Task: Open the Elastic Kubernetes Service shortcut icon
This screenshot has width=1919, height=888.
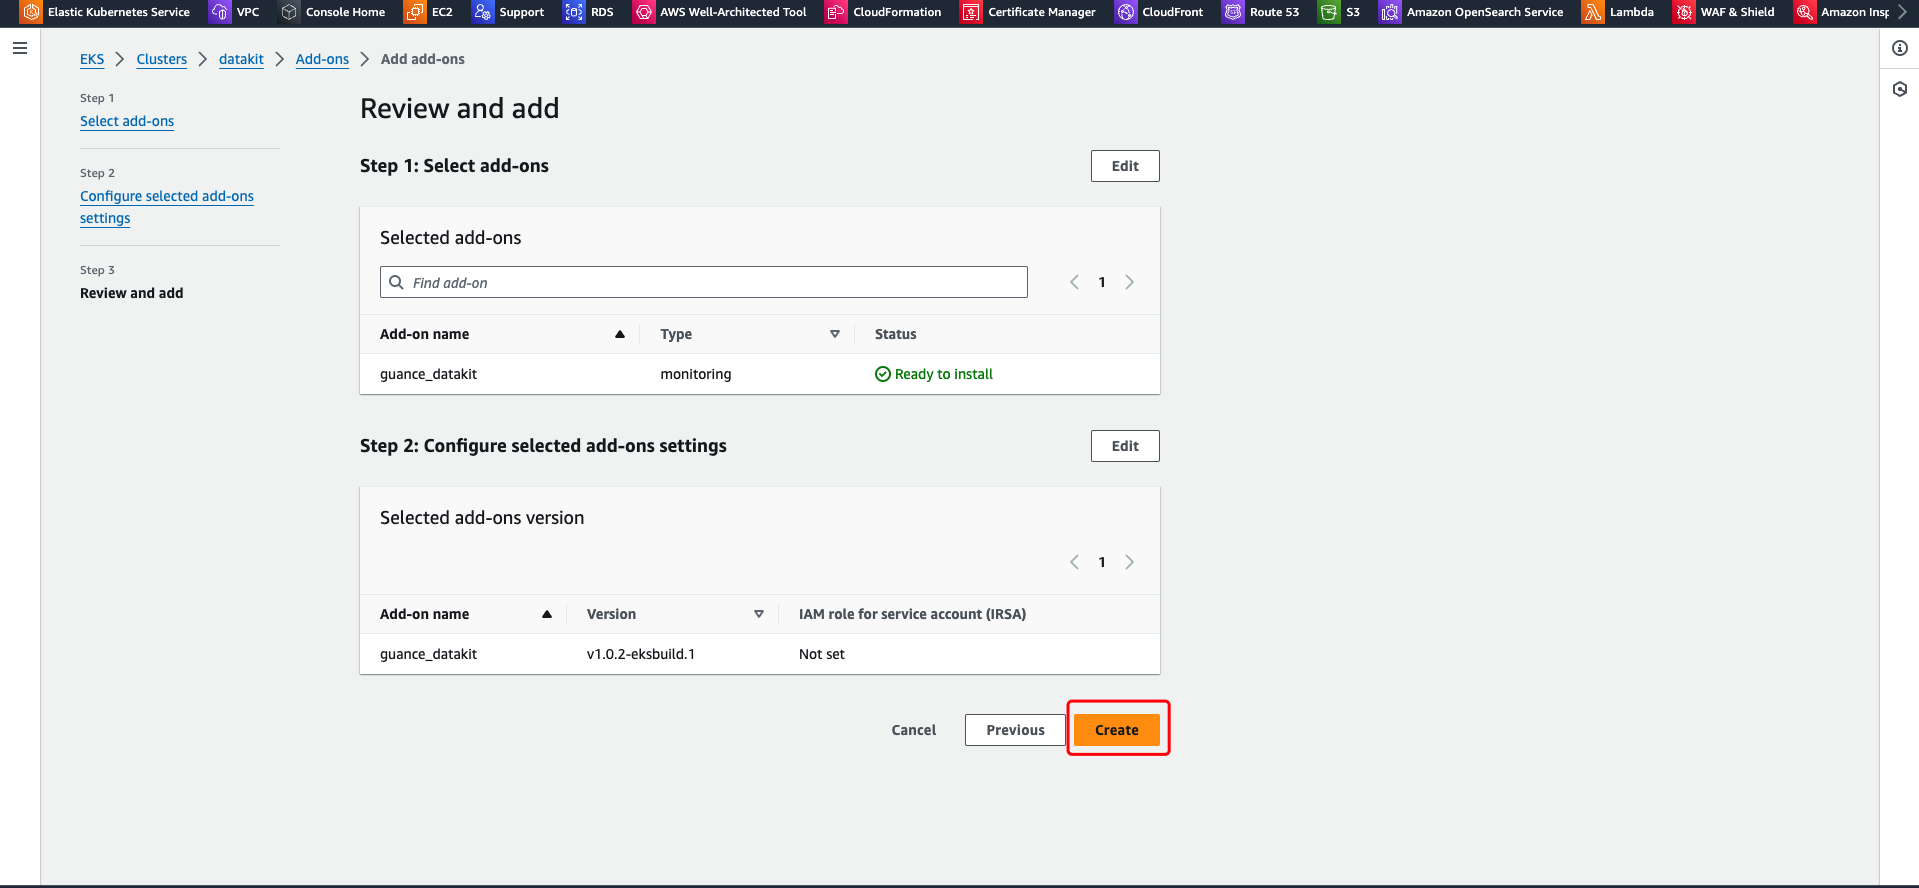Action: [31, 12]
